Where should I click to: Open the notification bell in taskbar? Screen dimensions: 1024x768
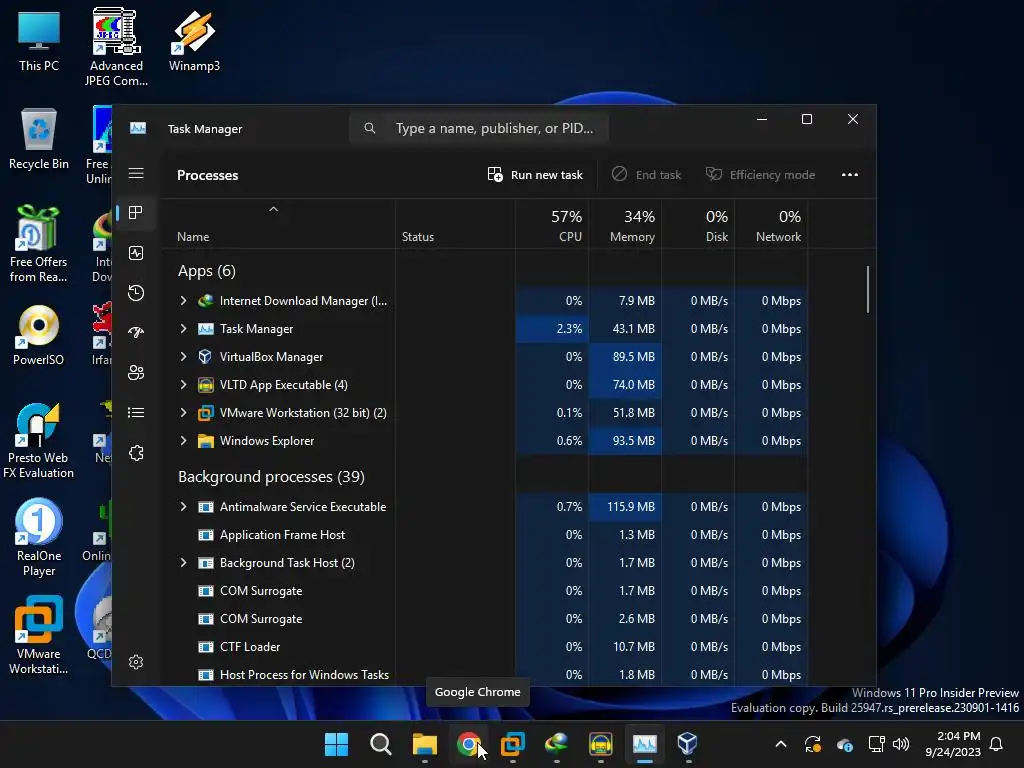(x=997, y=744)
